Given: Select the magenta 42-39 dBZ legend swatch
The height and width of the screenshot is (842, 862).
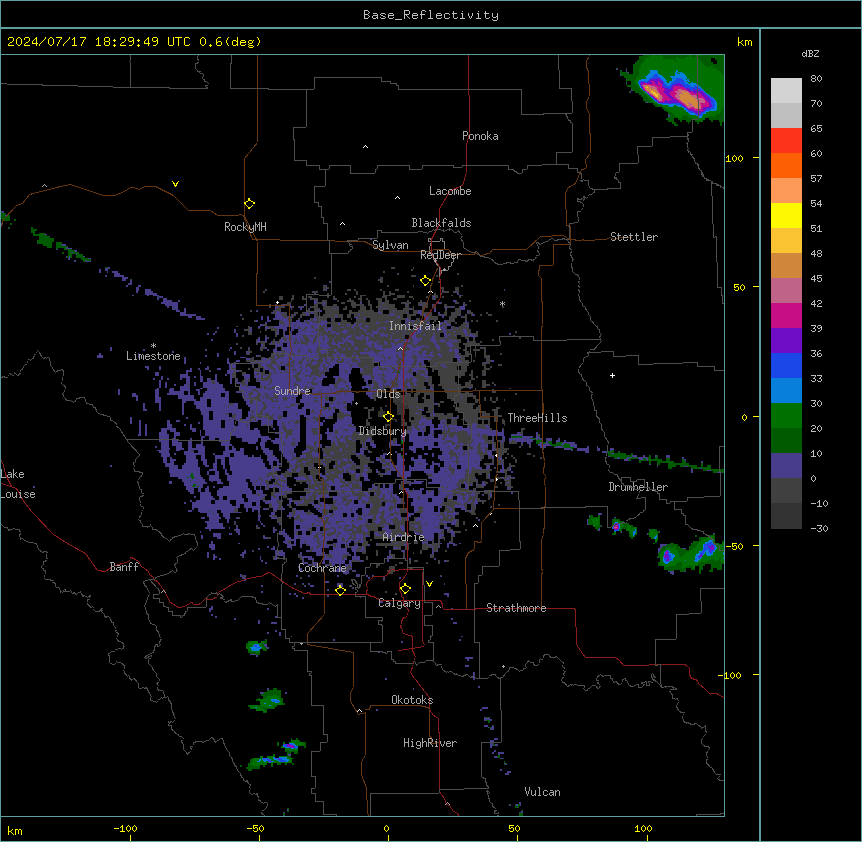Looking at the screenshot, I should 786,315.
